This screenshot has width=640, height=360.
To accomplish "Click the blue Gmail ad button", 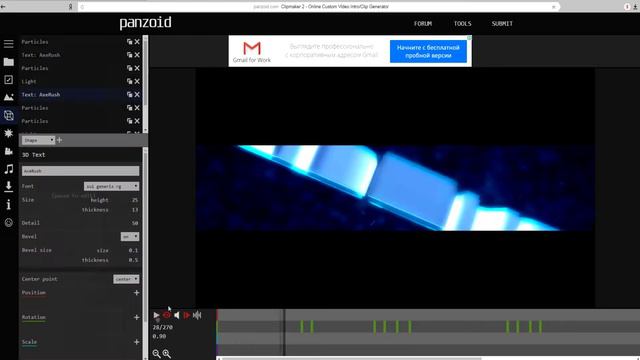I will tap(428, 51).
